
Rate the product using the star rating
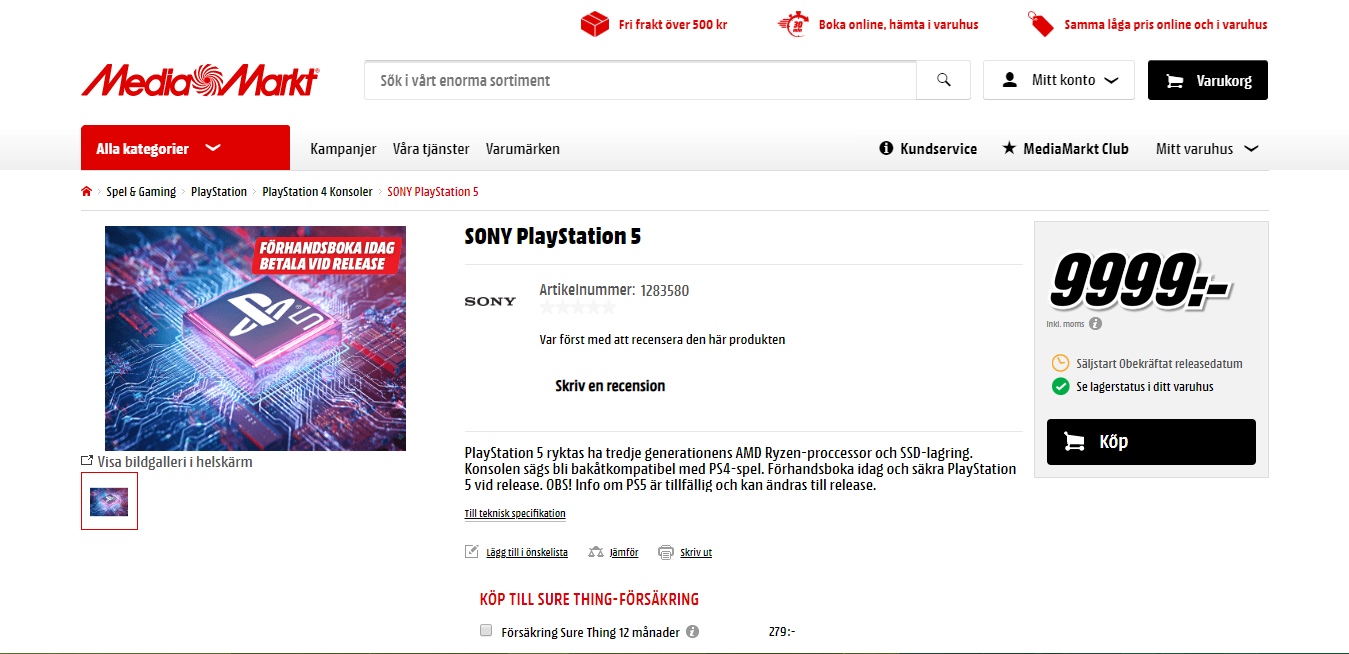click(x=578, y=308)
